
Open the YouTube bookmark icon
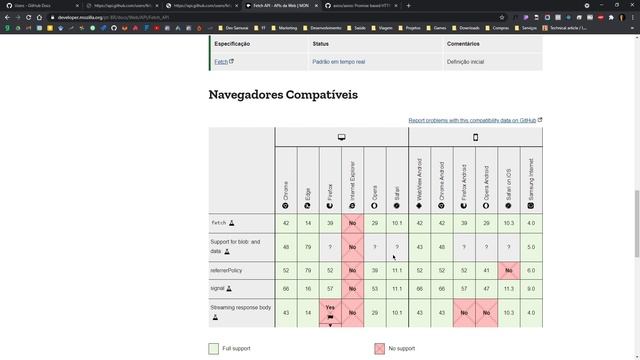click(156, 28)
